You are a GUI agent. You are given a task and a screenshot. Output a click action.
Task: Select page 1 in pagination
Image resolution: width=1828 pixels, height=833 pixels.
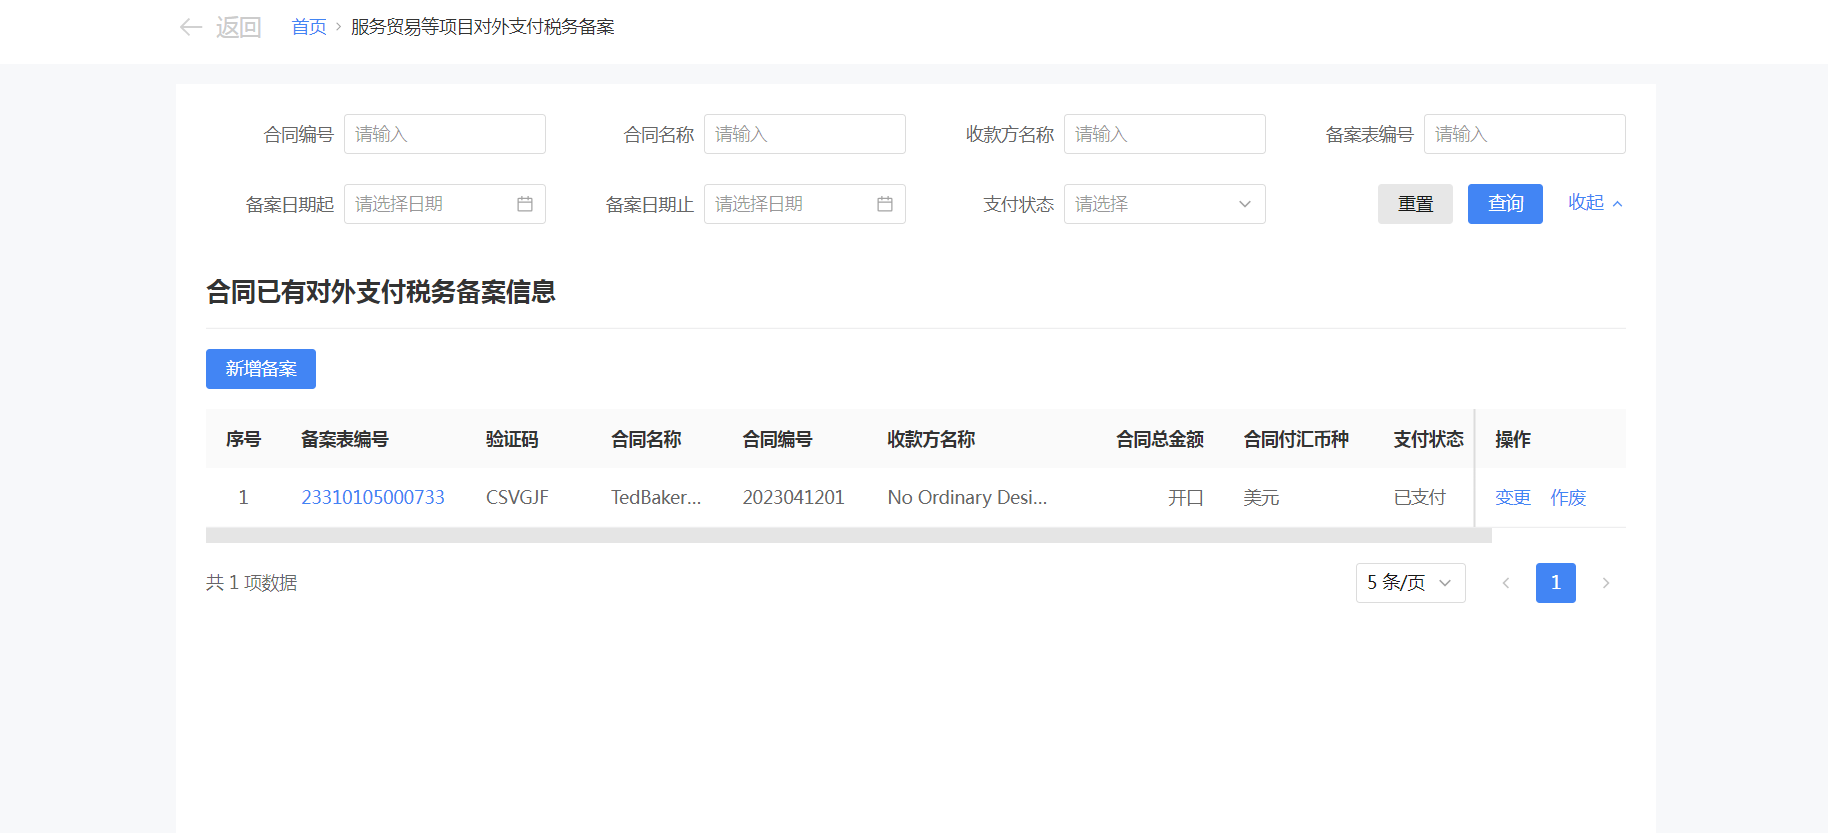pos(1555,583)
